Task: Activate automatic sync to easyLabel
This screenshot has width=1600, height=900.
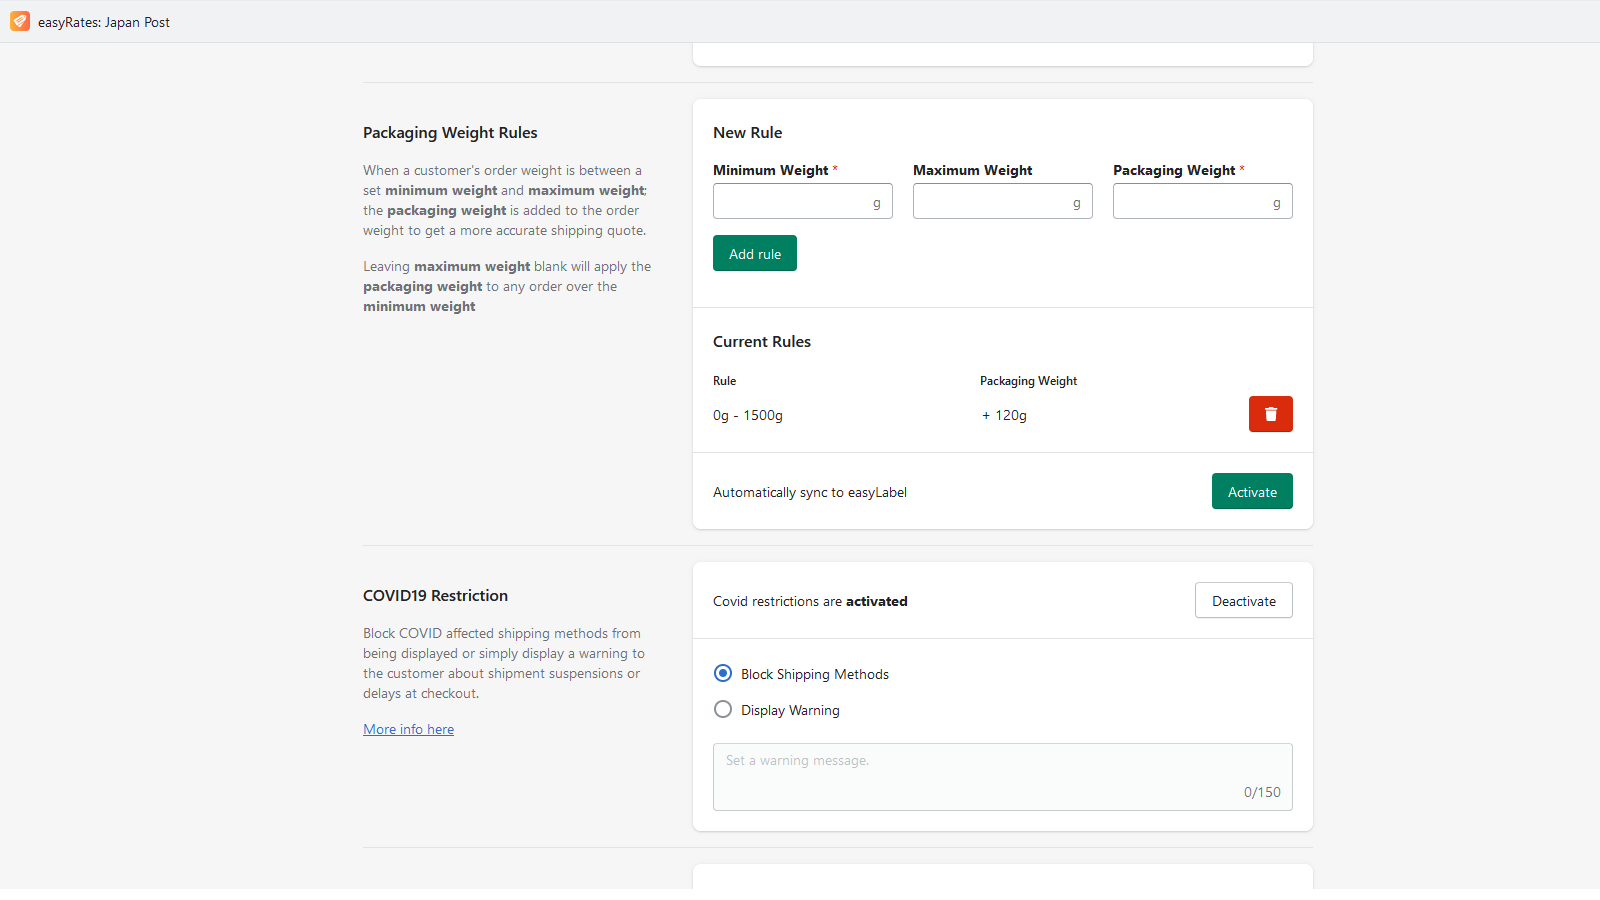Action: [1252, 491]
